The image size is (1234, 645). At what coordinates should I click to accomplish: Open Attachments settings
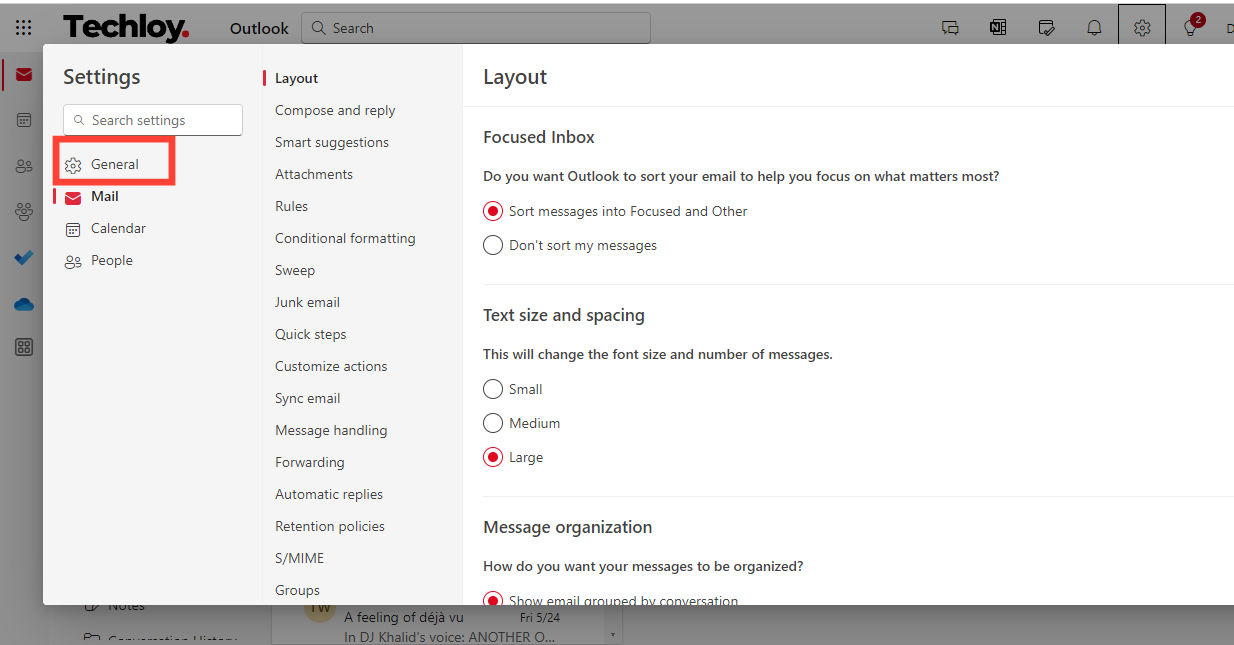click(314, 174)
